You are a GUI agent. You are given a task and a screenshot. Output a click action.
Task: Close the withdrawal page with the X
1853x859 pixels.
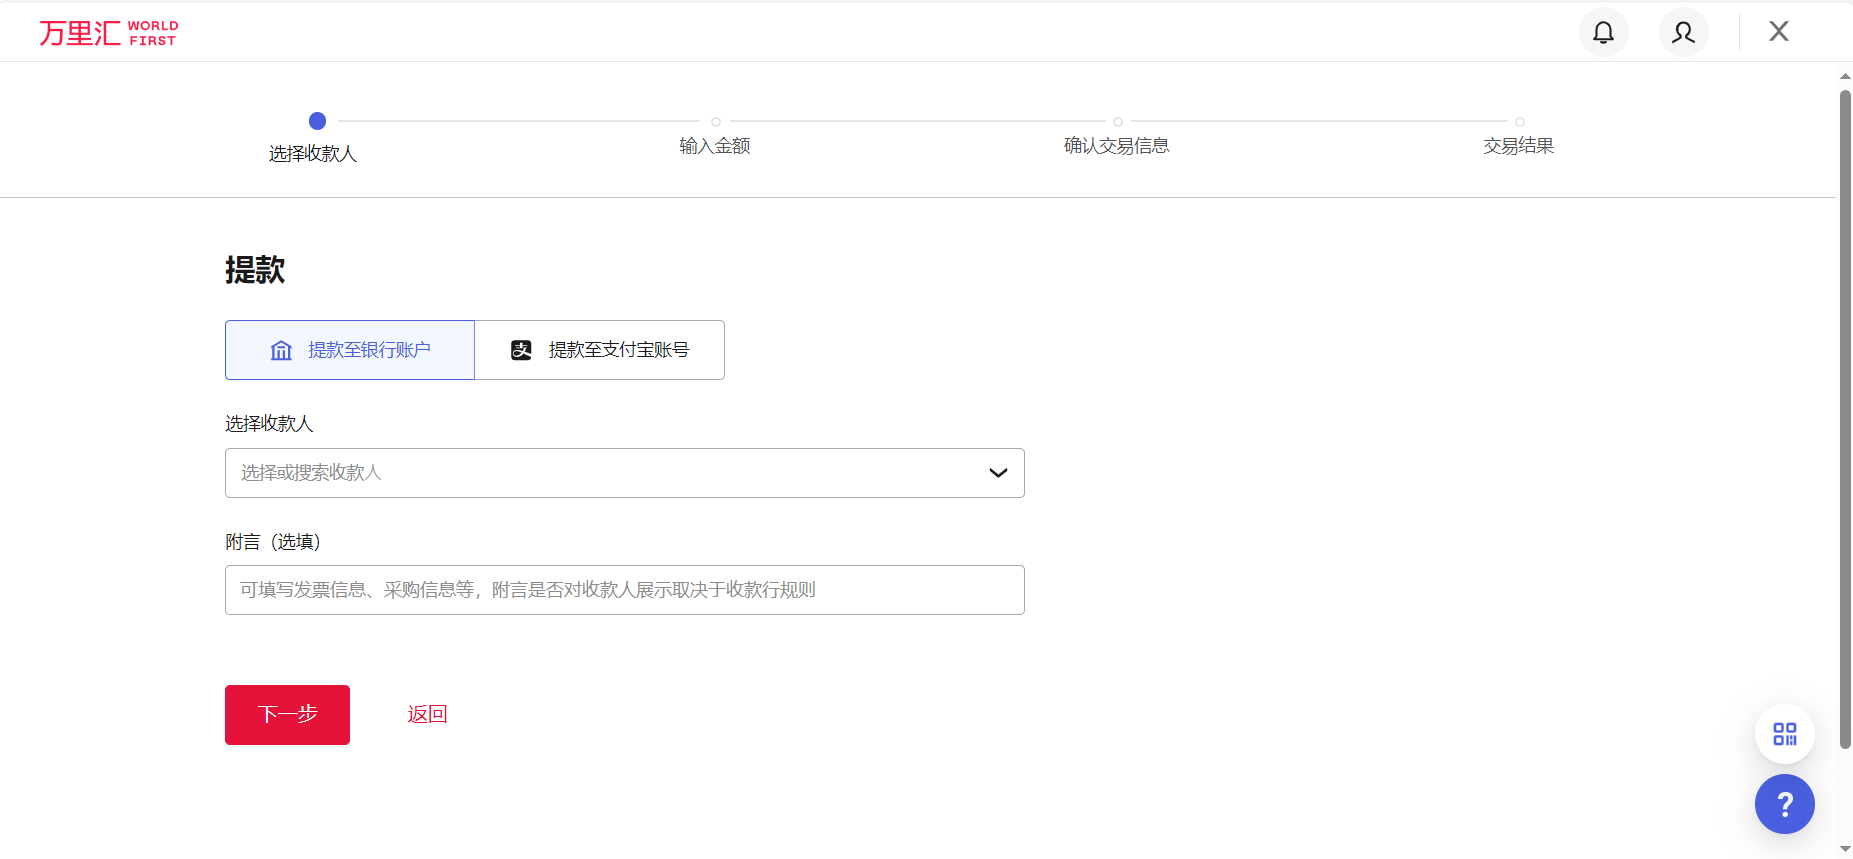[1778, 32]
